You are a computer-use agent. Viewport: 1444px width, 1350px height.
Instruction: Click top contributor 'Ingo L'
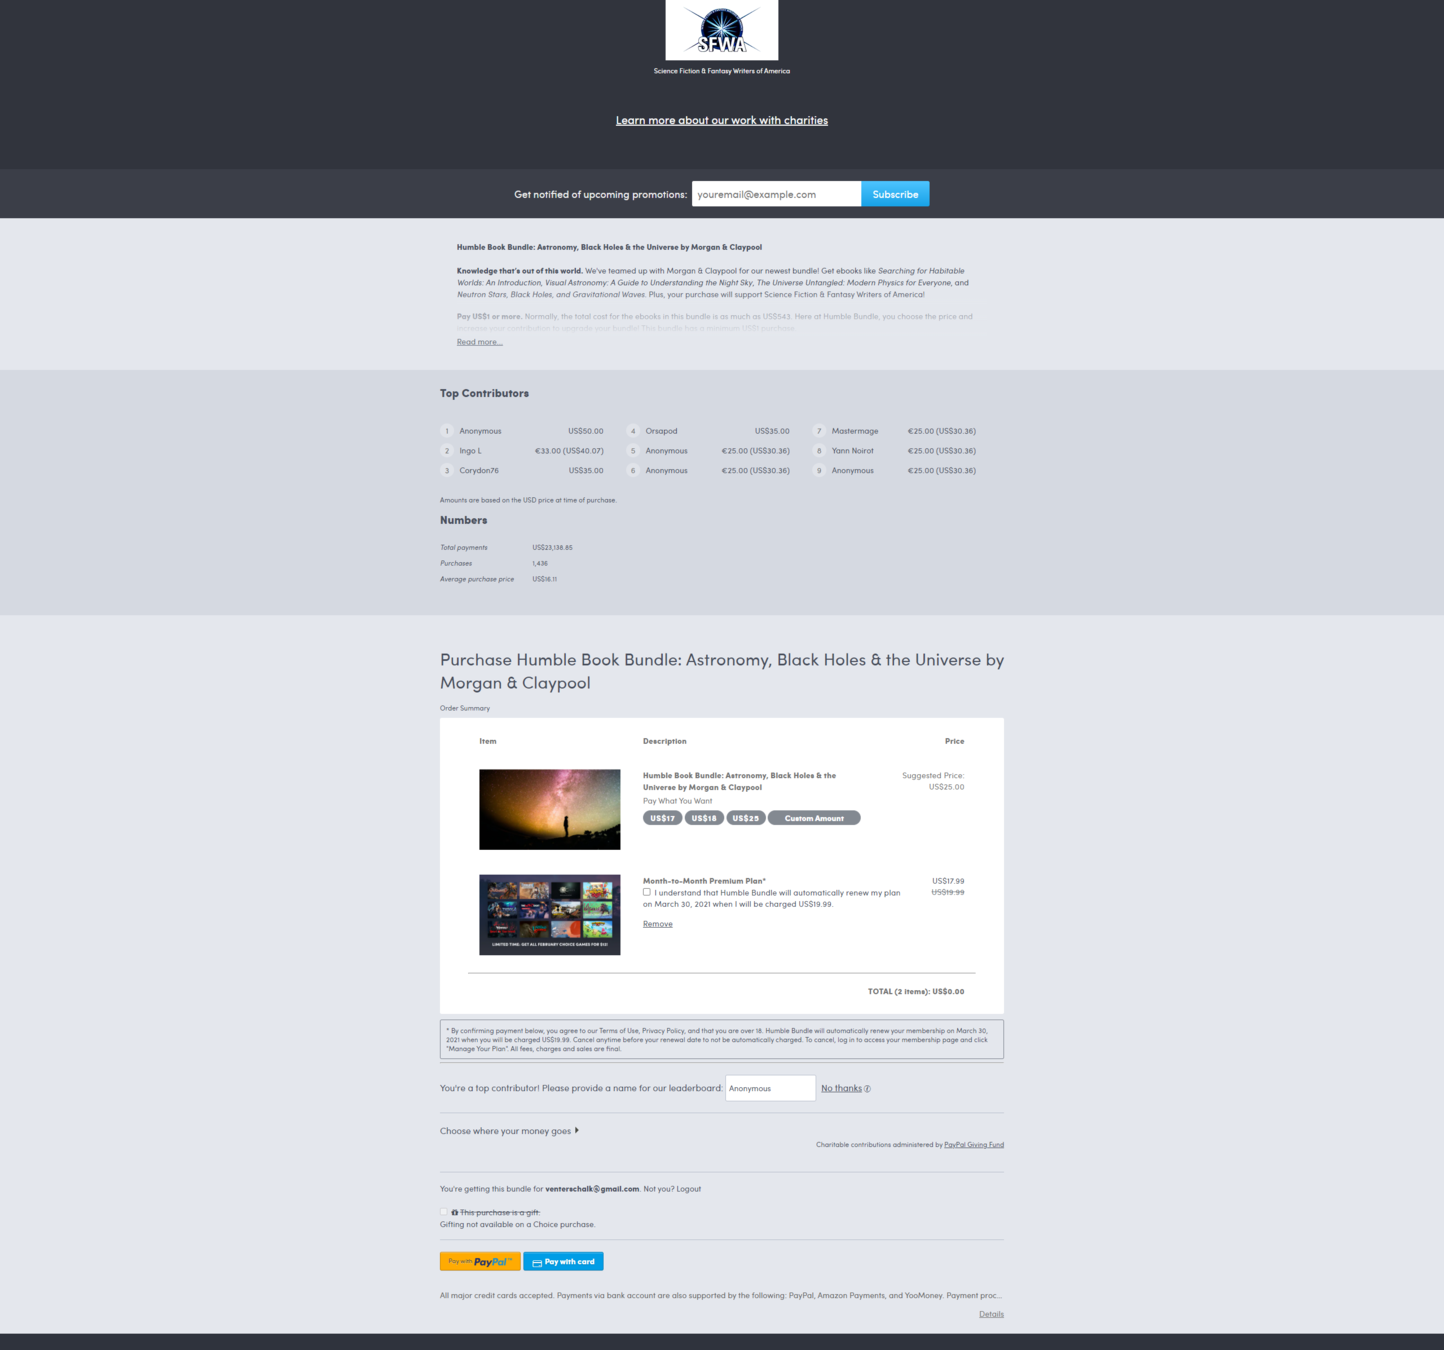(470, 451)
